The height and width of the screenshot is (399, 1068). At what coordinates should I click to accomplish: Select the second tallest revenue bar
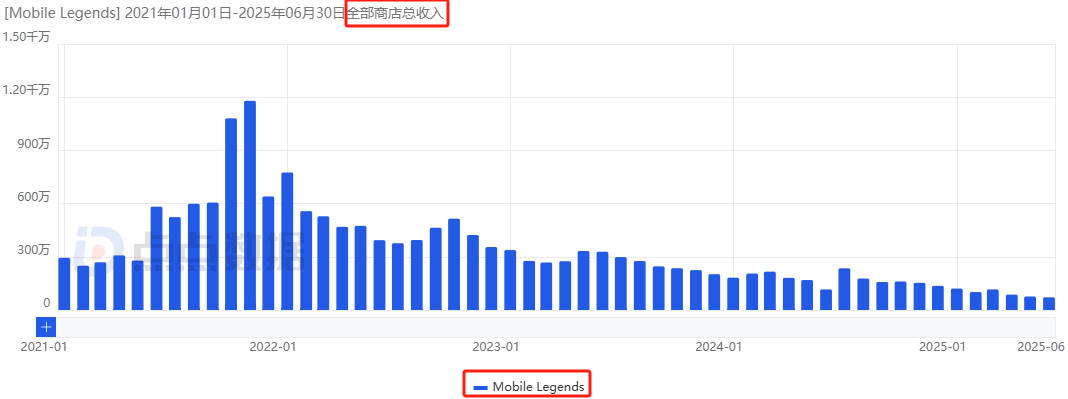231,214
